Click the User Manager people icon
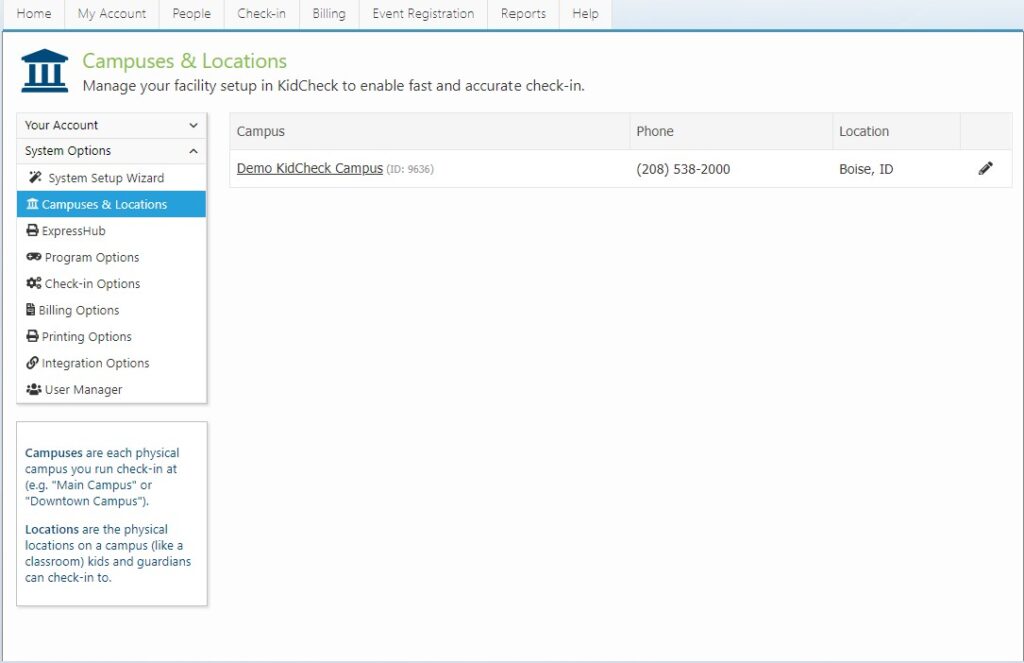The width and height of the screenshot is (1024, 663). (x=33, y=389)
